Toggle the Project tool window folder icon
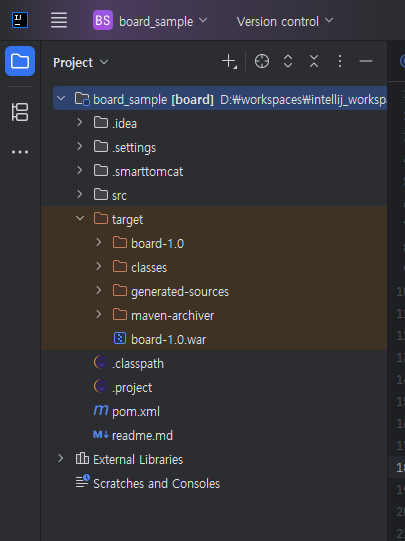The image size is (405, 541). click(x=20, y=61)
